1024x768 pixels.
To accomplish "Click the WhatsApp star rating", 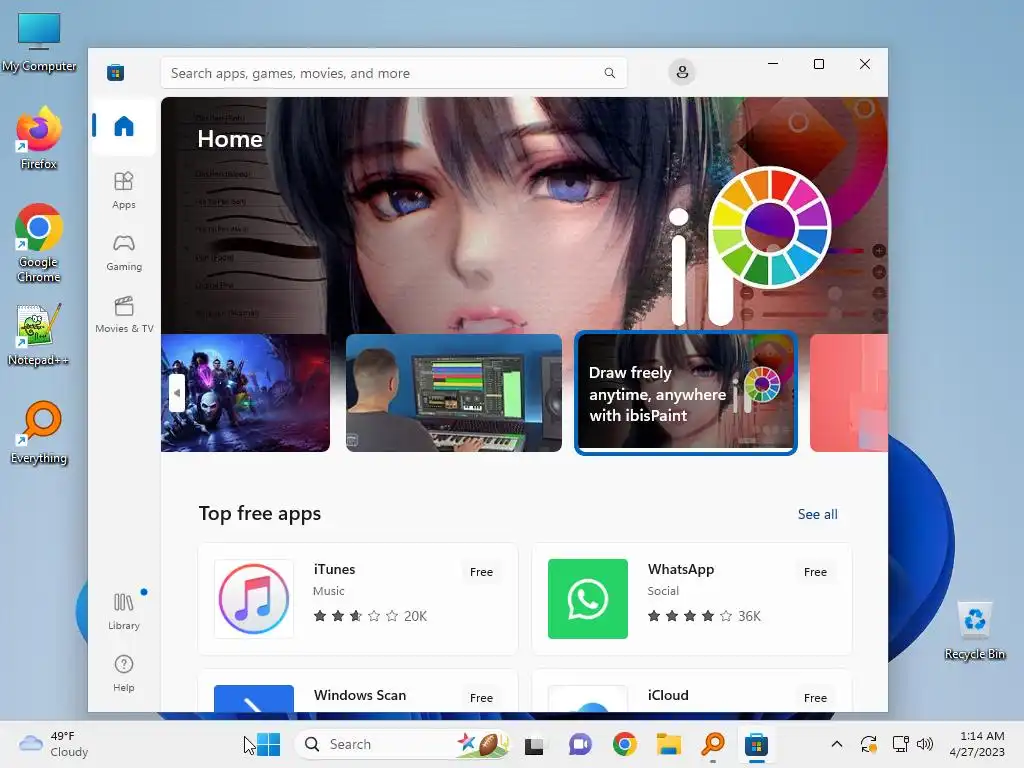I will click(x=690, y=616).
